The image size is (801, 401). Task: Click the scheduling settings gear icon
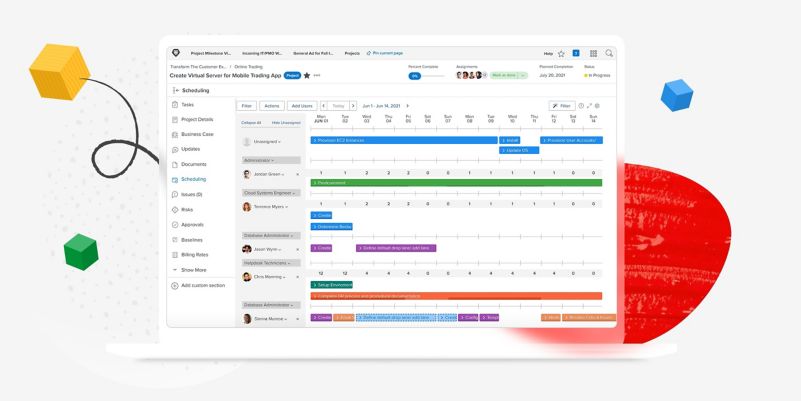click(598, 105)
